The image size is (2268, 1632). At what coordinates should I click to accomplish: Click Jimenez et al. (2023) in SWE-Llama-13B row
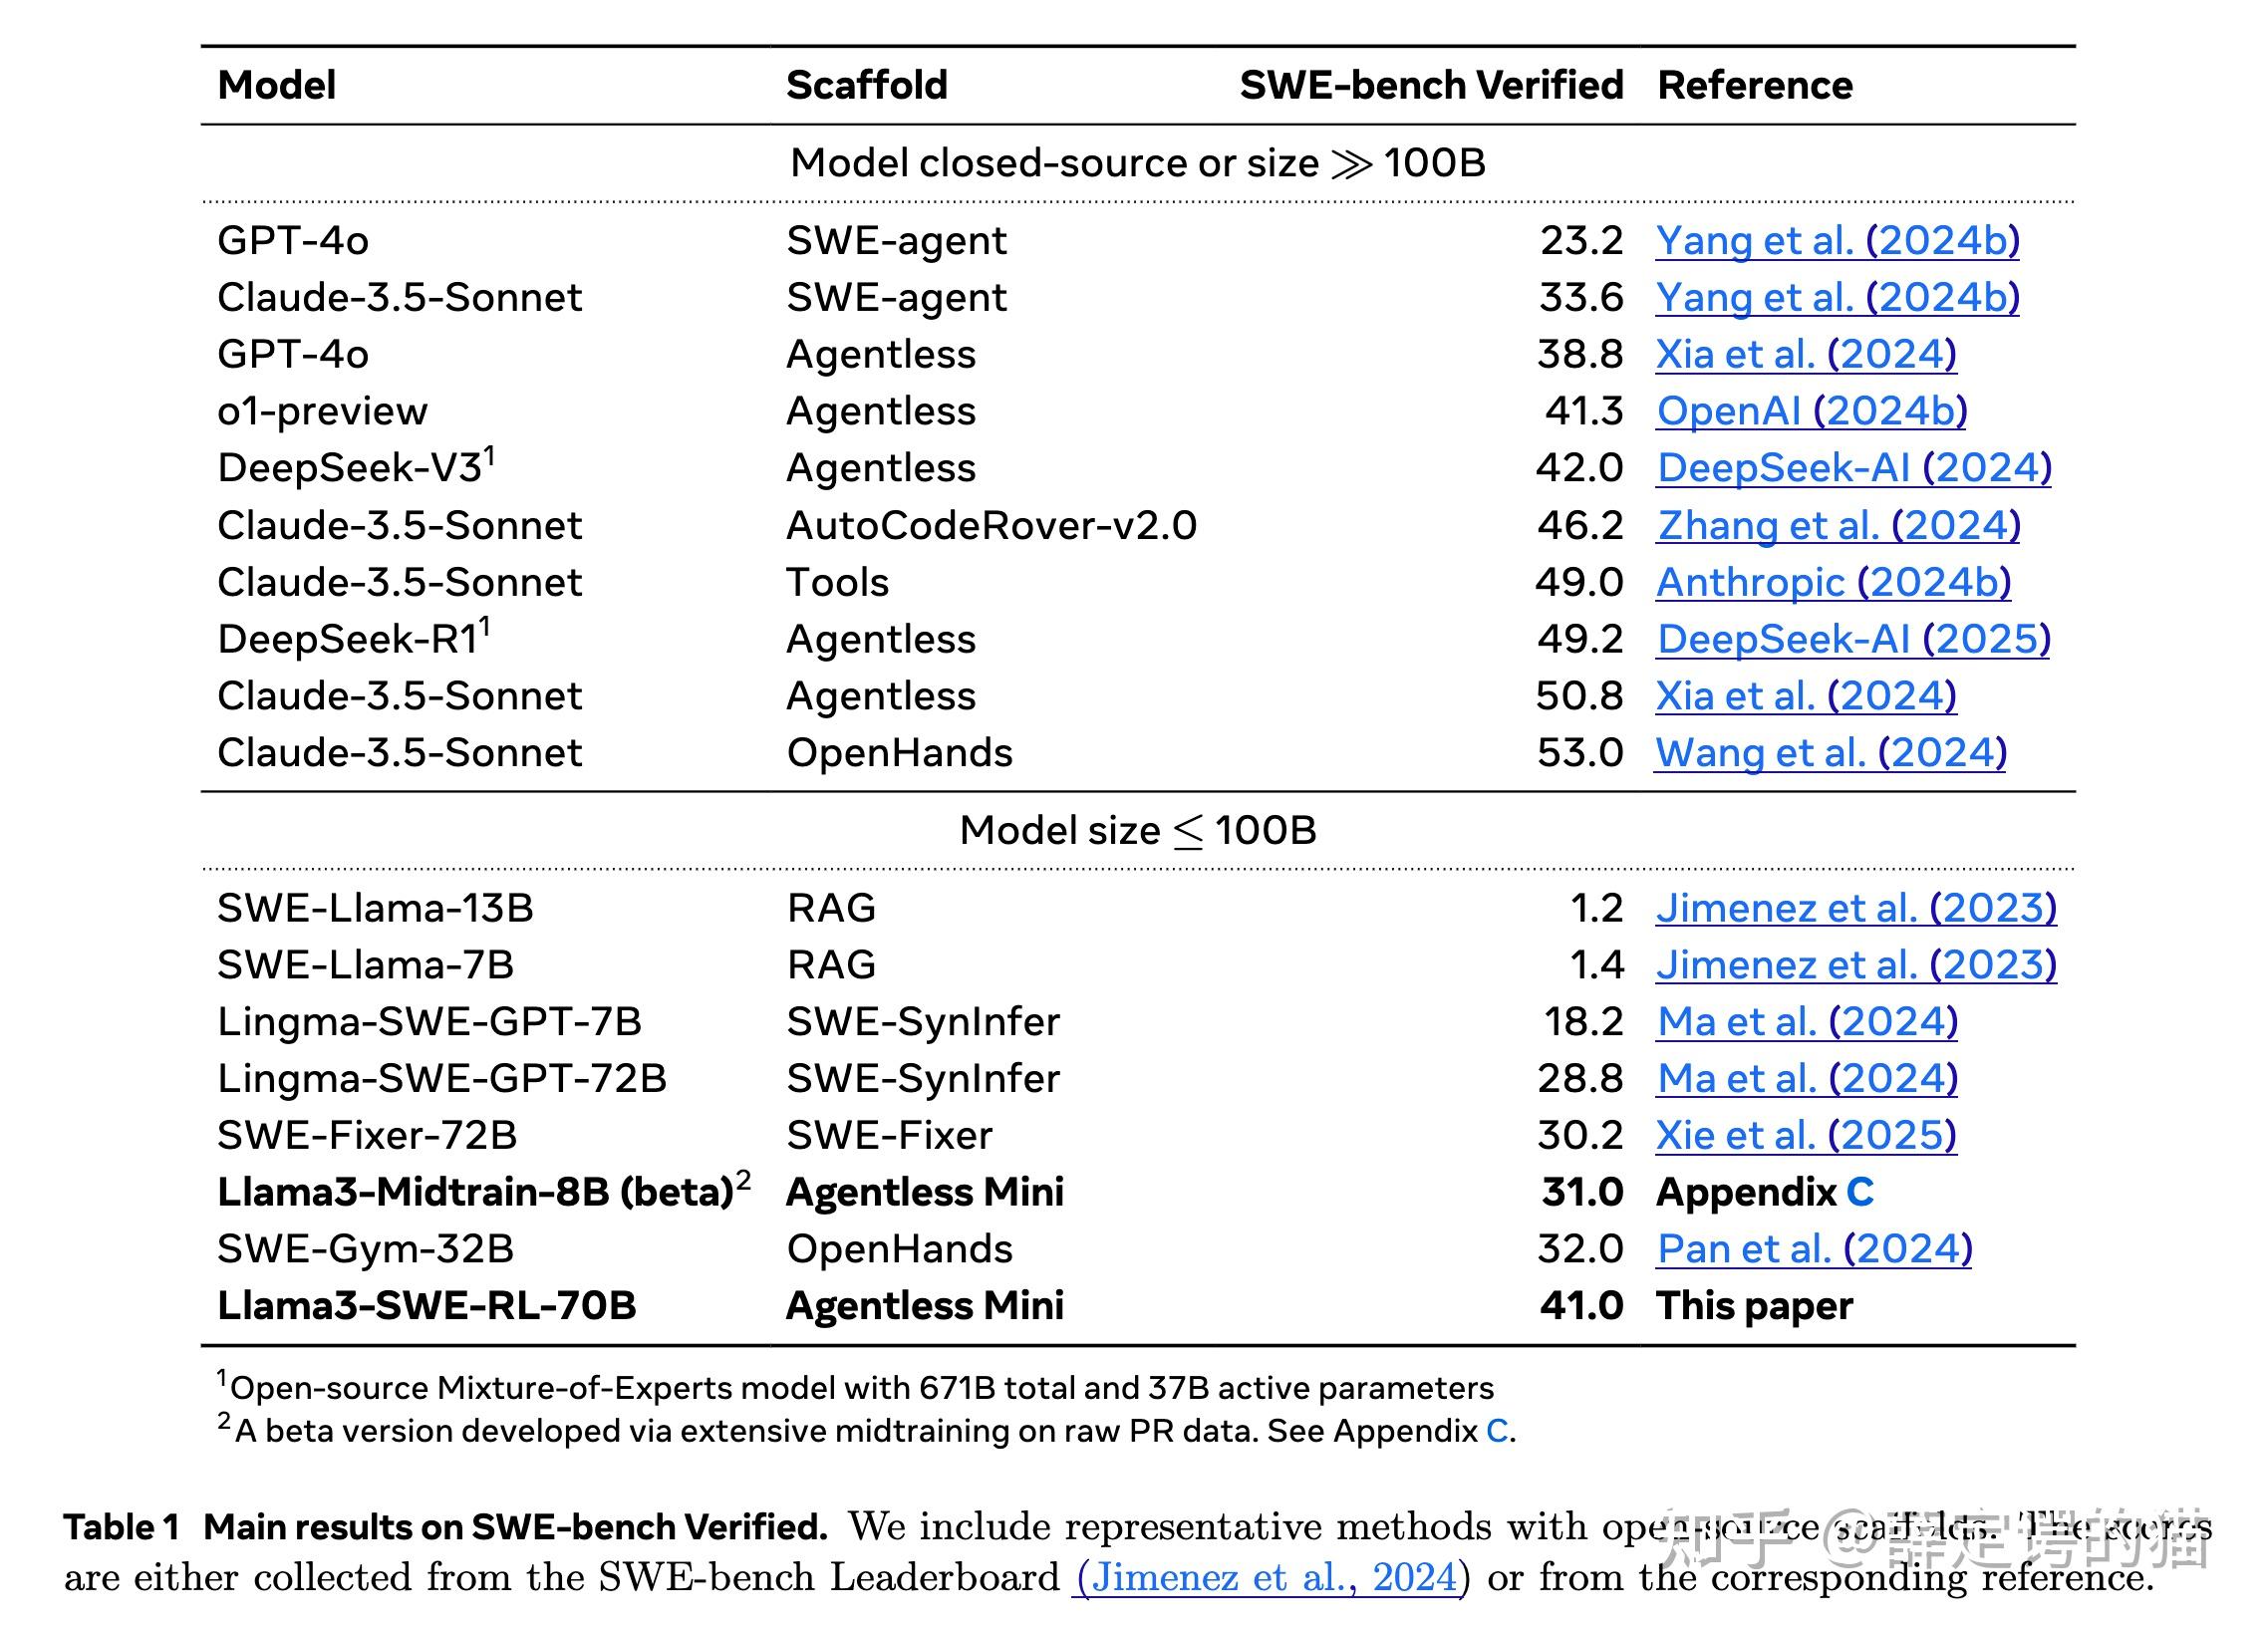pos(1856,909)
